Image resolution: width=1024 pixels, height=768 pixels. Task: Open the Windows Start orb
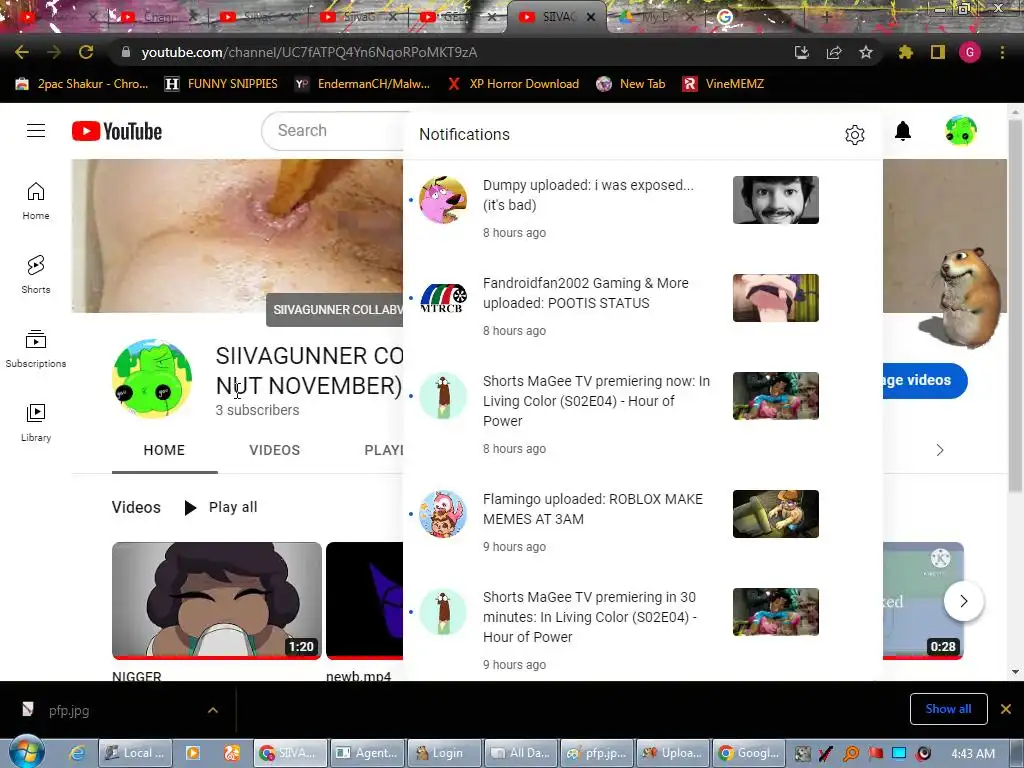point(27,752)
